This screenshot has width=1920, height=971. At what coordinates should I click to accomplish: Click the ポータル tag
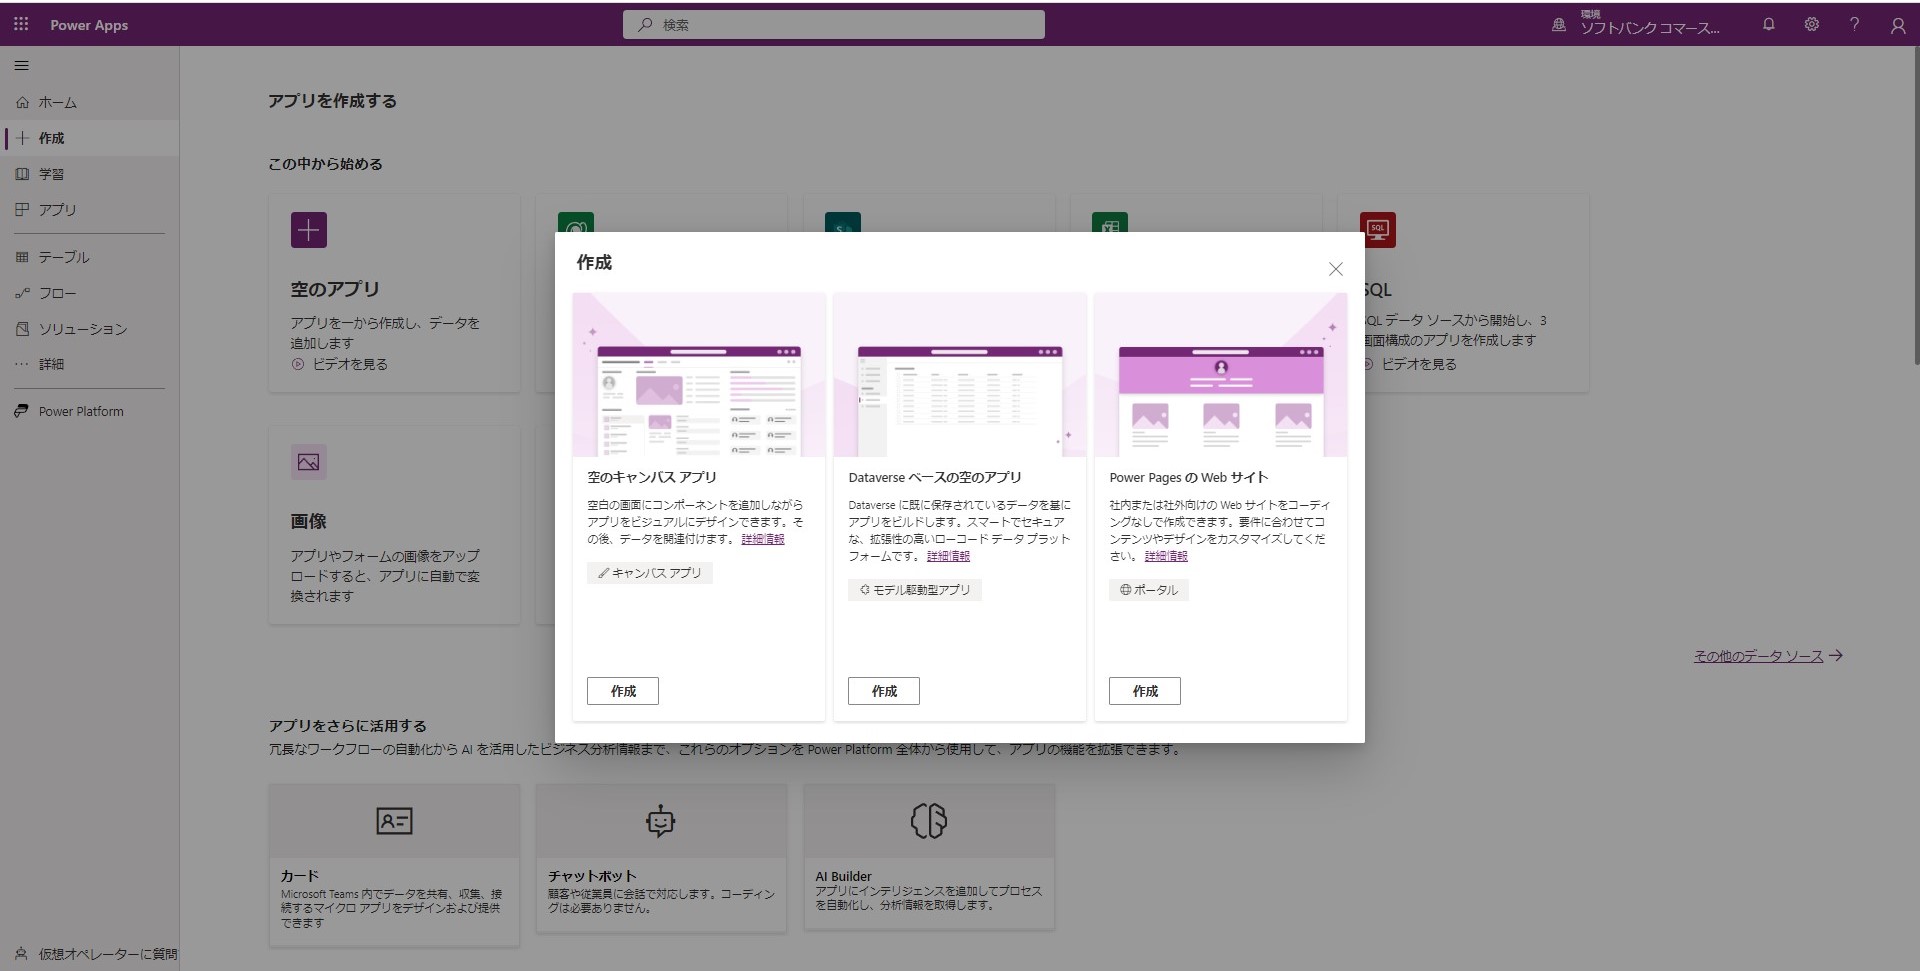(1149, 590)
